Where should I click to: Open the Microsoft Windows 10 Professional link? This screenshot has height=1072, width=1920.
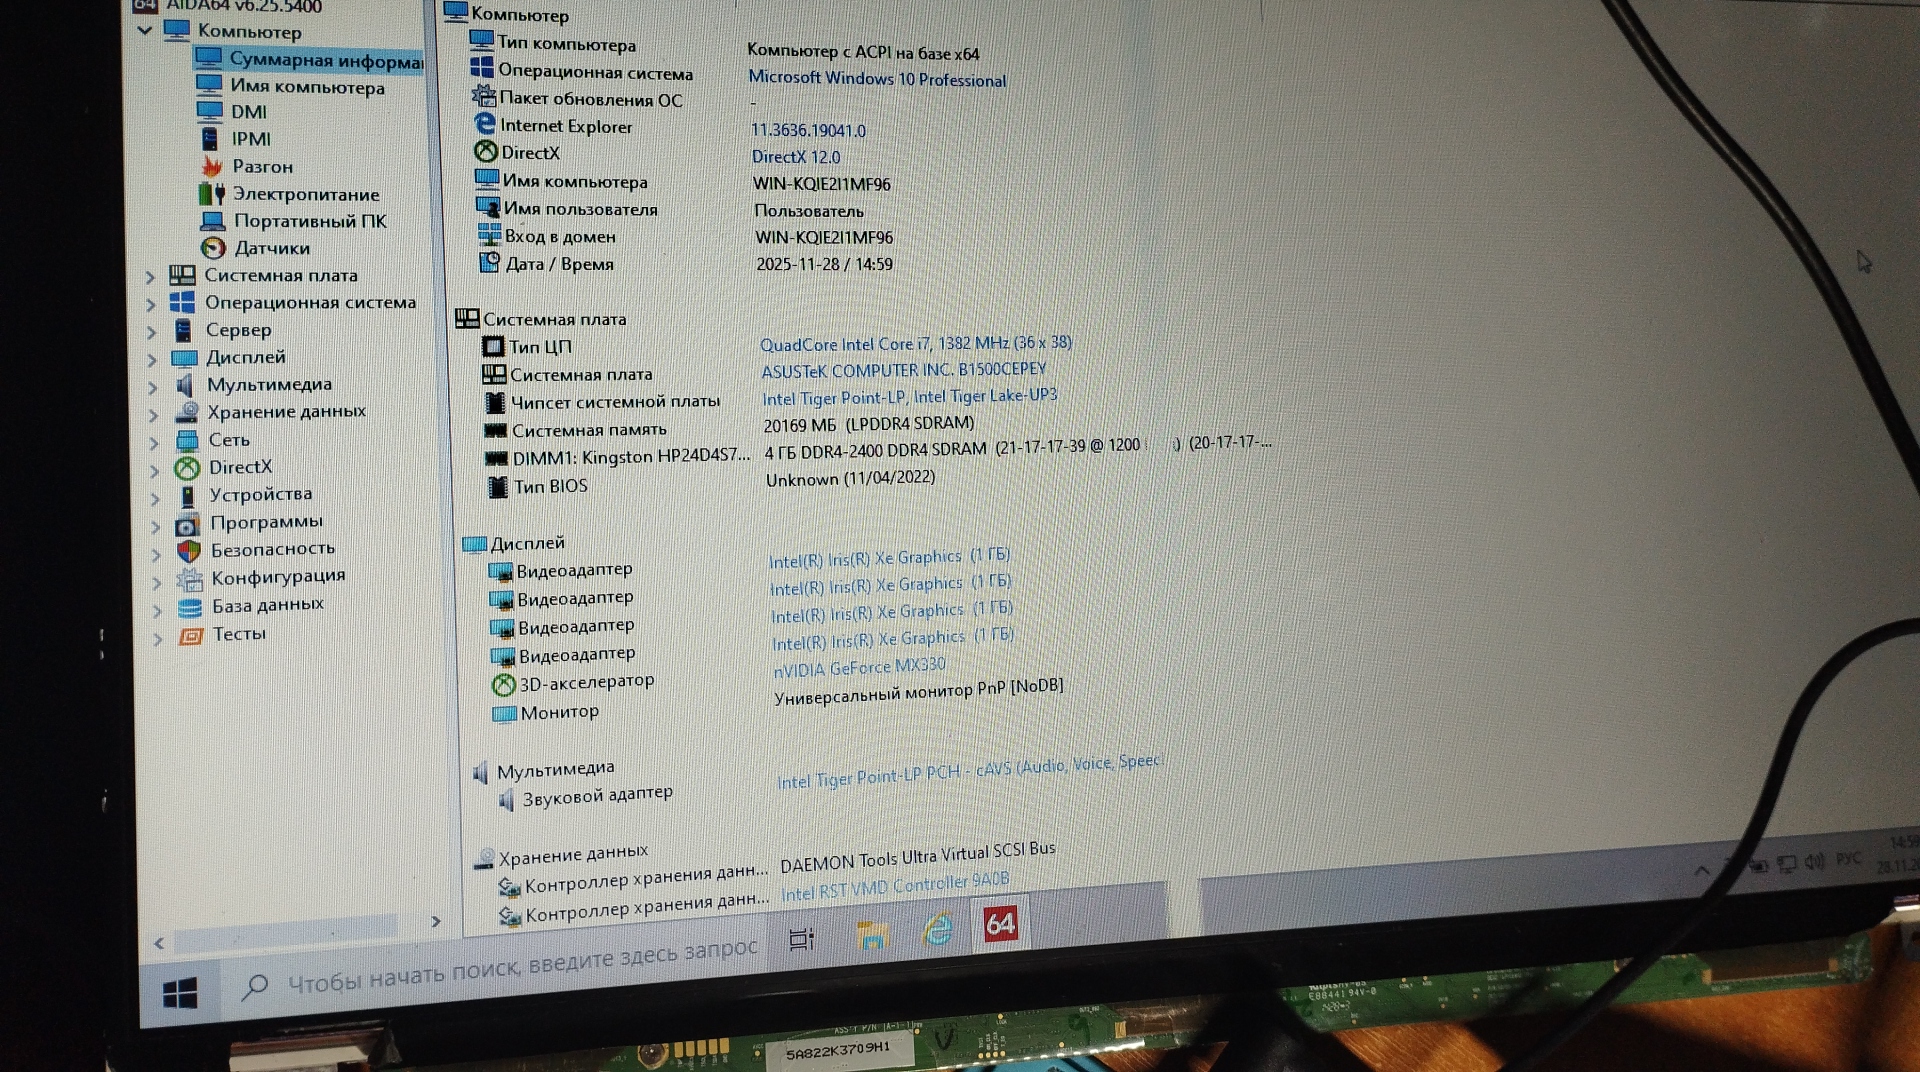click(x=877, y=79)
